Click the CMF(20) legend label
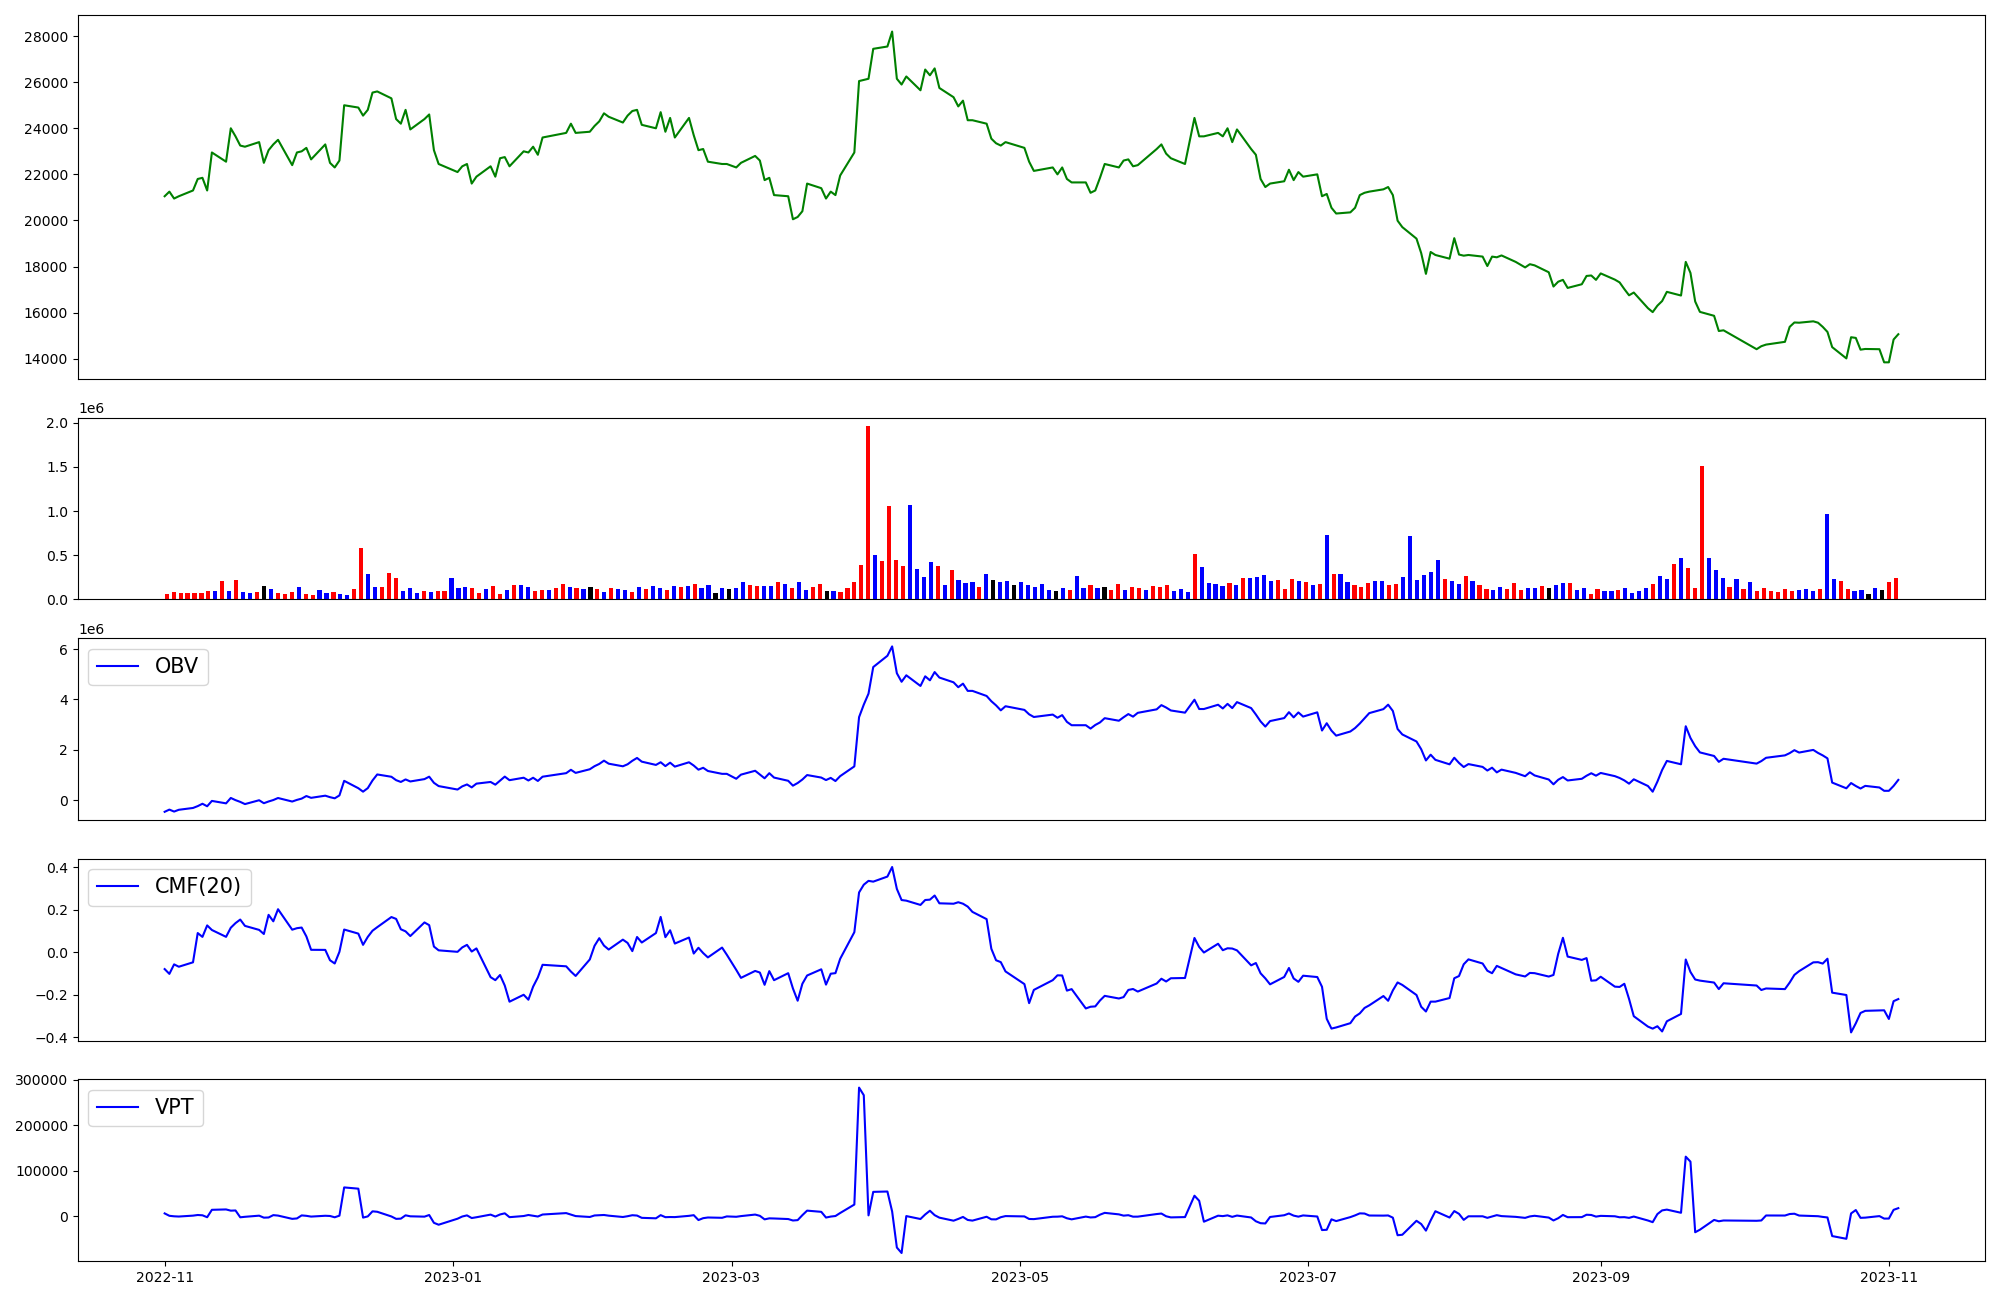This screenshot has width=2000, height=1300. pos(197,886)
